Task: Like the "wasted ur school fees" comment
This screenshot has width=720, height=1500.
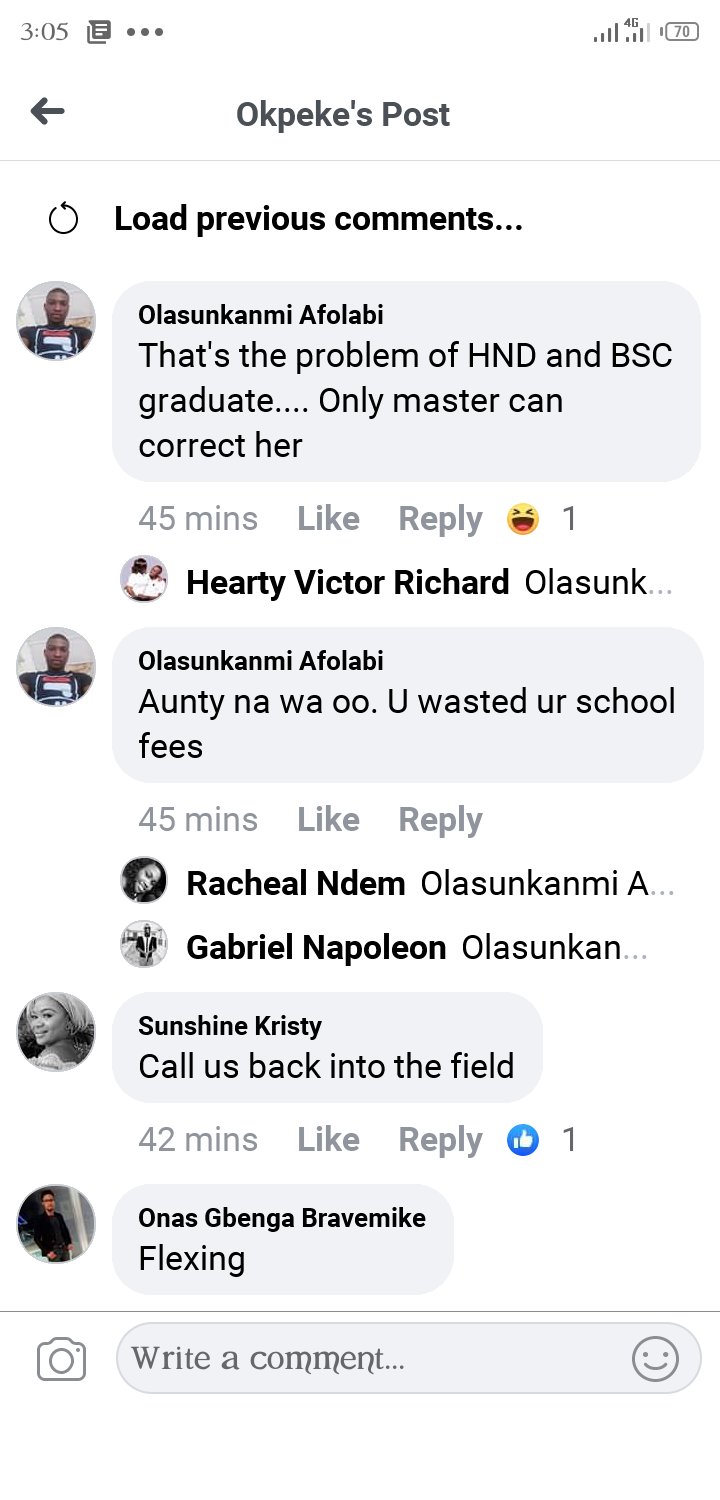Action: click(328, 820)
